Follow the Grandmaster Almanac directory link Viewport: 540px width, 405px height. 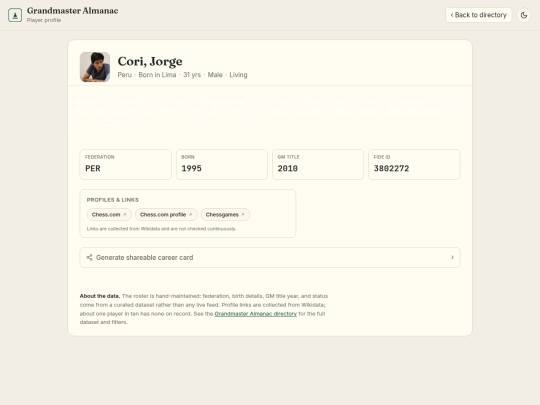tap(256, 314)
